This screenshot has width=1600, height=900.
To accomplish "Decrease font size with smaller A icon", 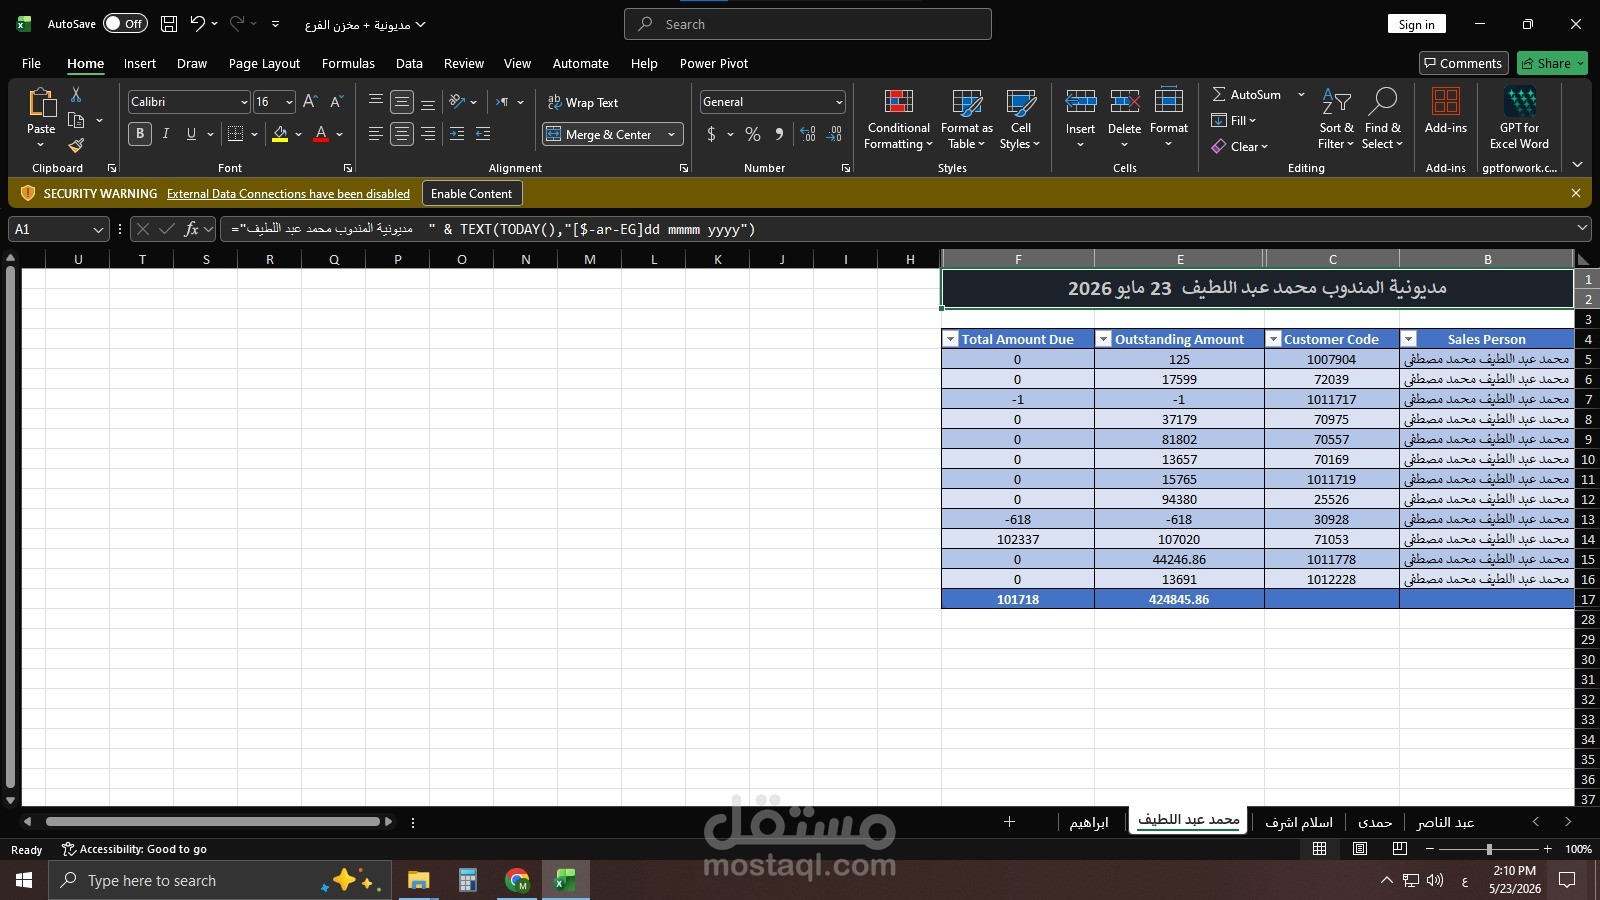I will 336,102.
